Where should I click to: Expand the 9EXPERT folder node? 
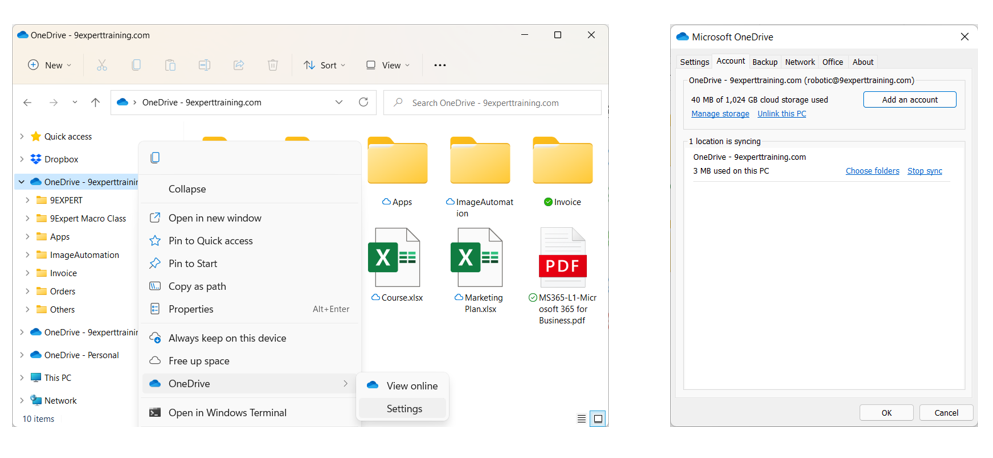27,200
